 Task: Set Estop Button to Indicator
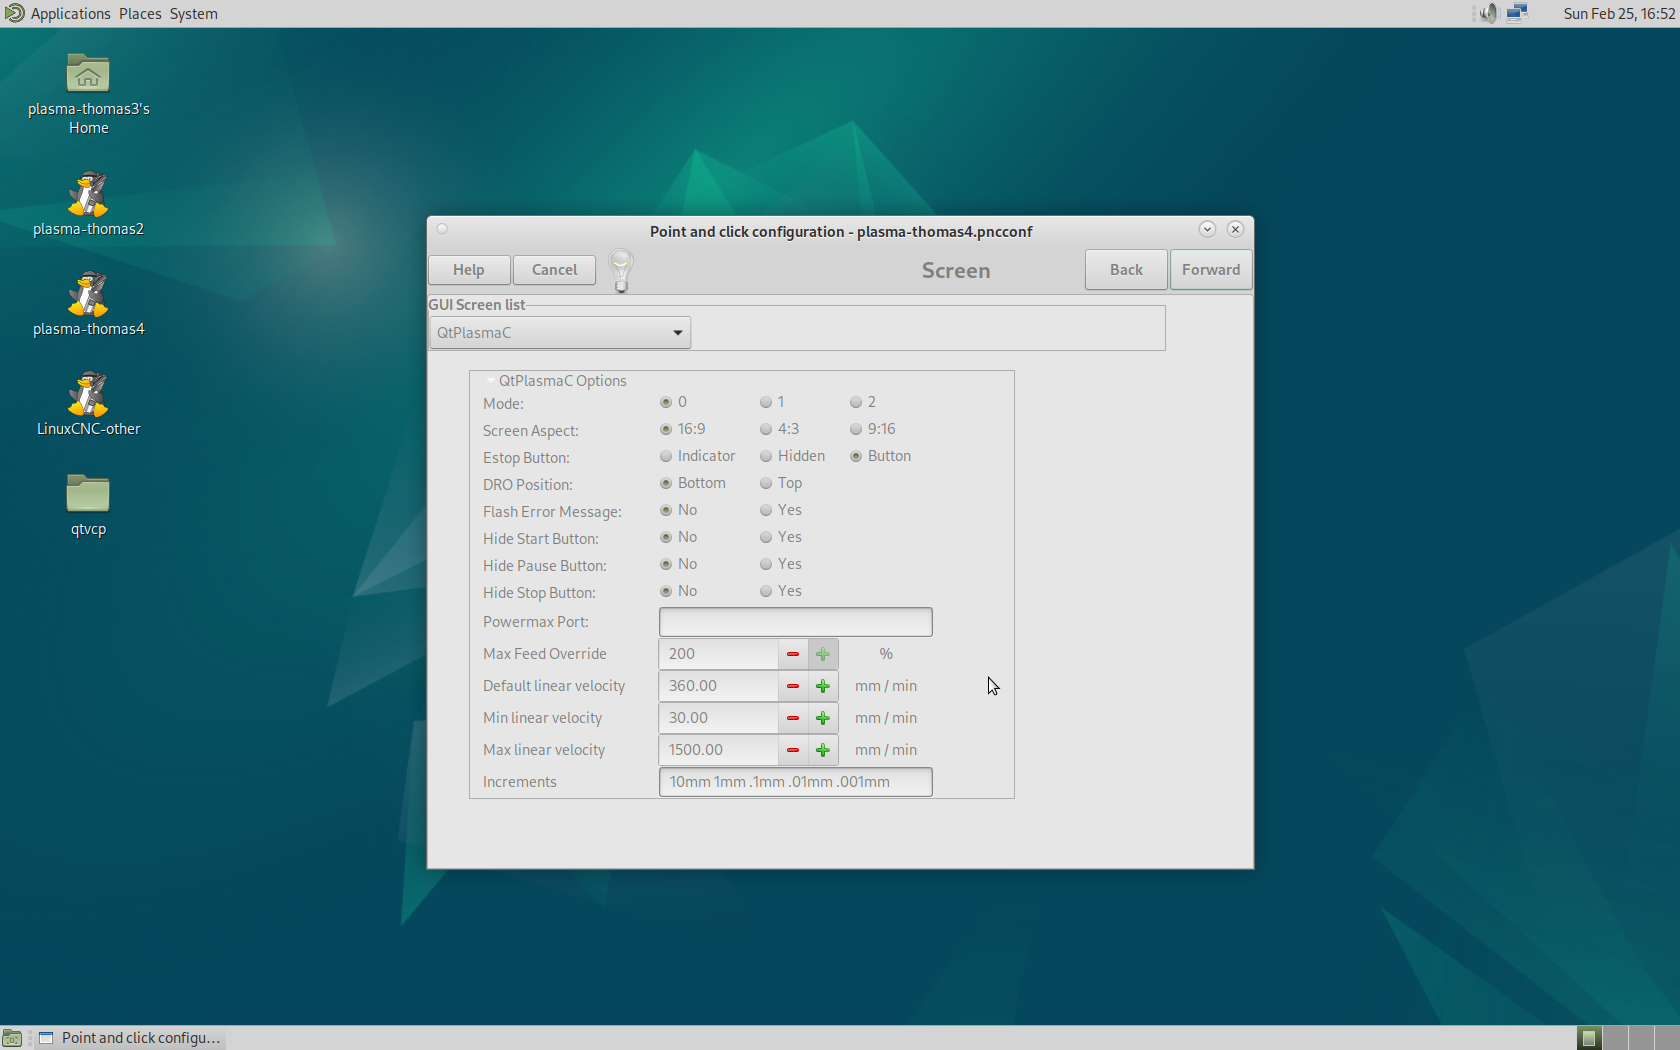pos(666,456)
